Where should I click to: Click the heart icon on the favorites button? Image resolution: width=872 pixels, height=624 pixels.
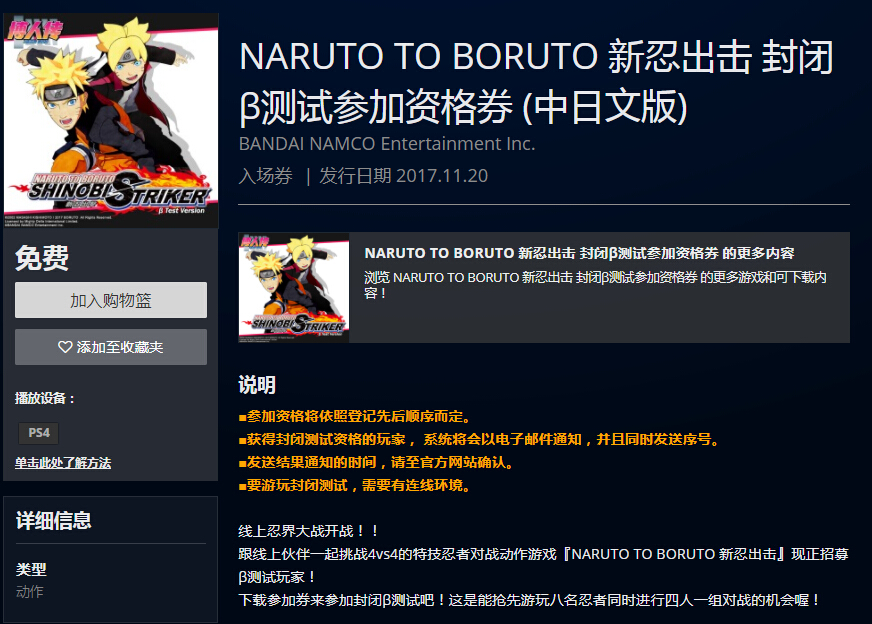(x=65, y=347)
